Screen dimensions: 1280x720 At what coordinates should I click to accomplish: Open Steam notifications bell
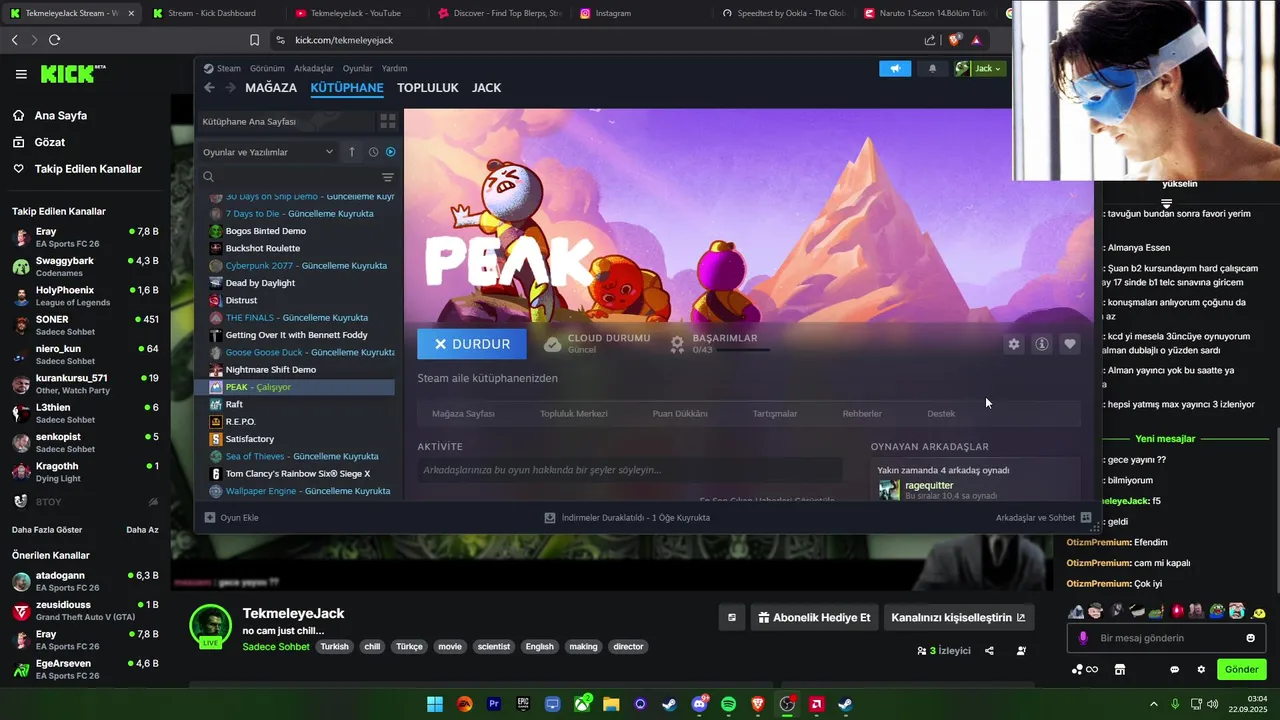(933, 68)
